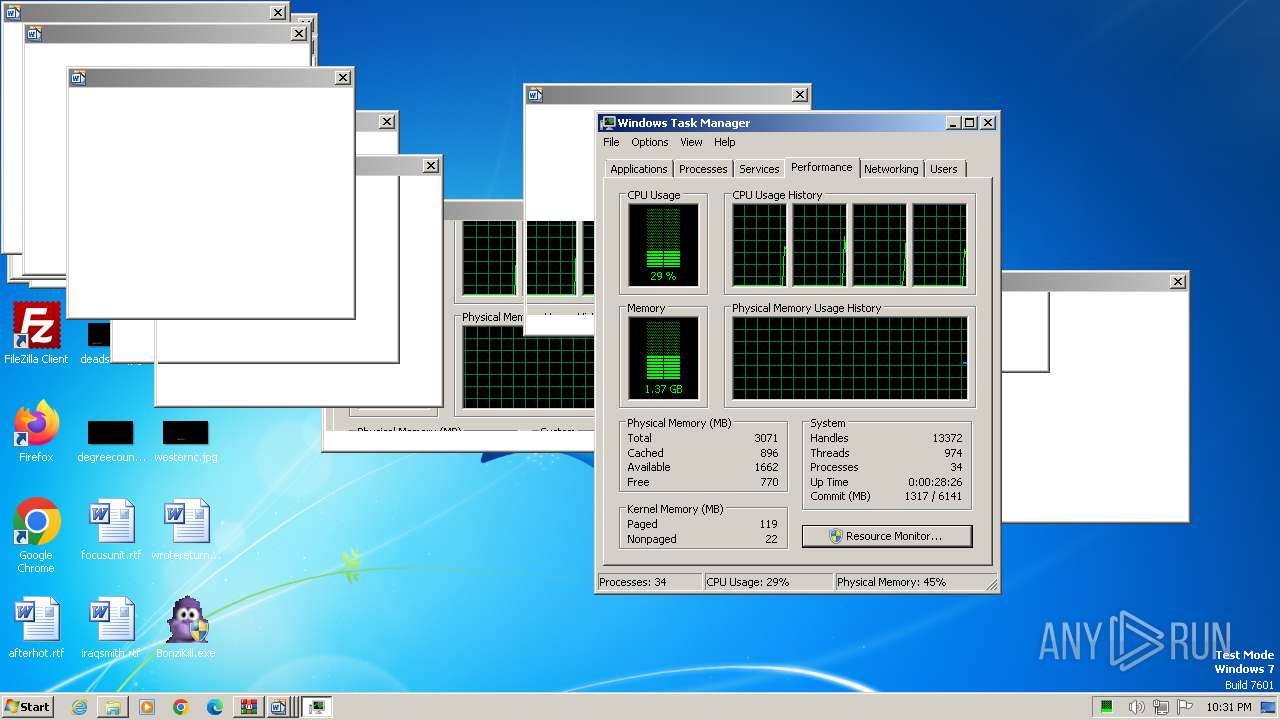This screenshot has height=720, width=1280.
Task: Switch to the Users tab
Action: click(x=944, y=169)
